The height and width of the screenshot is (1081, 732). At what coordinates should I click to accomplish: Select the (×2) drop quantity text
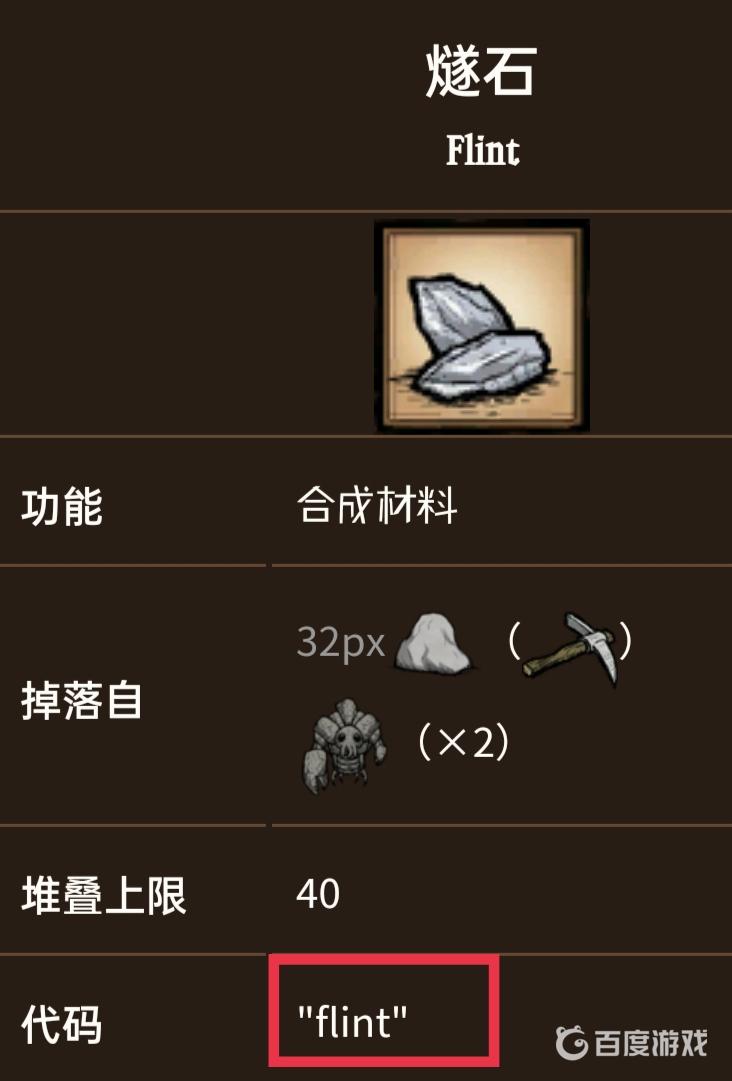click(x=463, y=742)
